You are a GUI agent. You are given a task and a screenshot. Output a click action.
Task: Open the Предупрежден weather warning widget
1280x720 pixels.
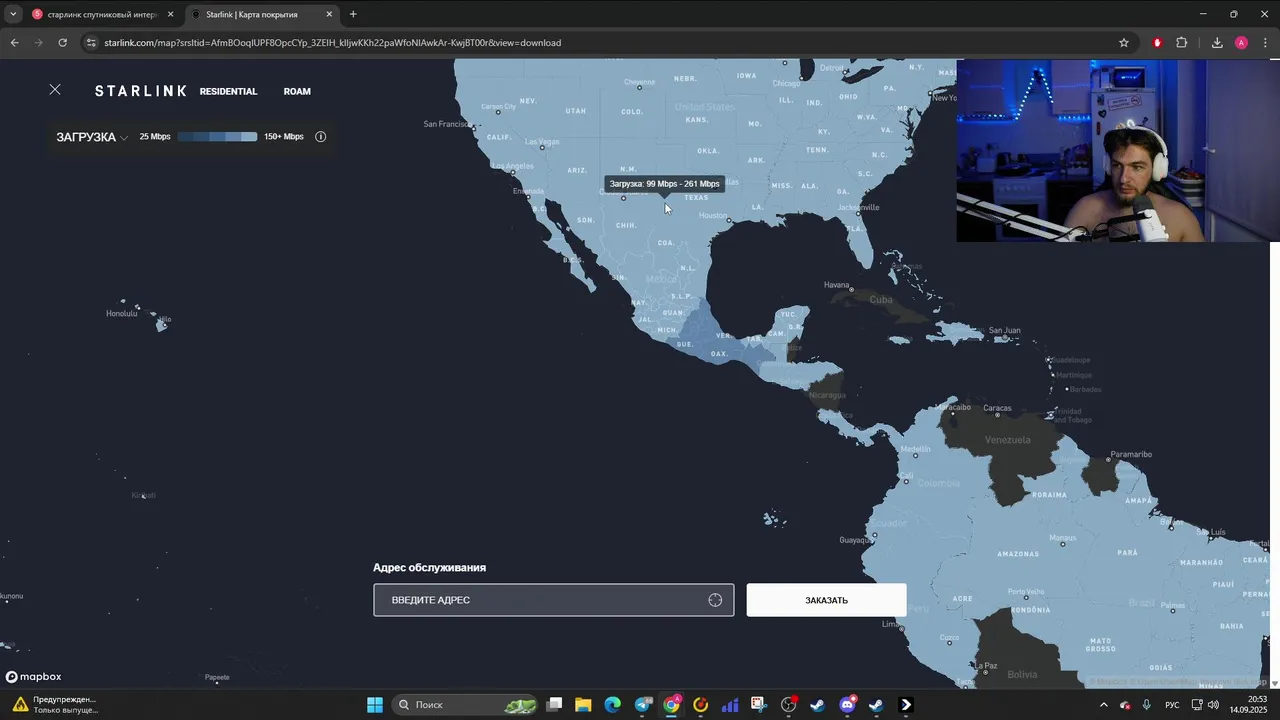pyautogui.click(x=55, y=705)
